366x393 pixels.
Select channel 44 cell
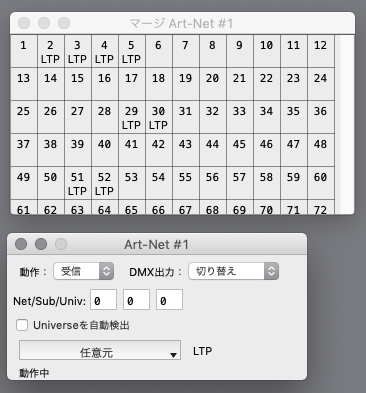(x=213, y=150)
